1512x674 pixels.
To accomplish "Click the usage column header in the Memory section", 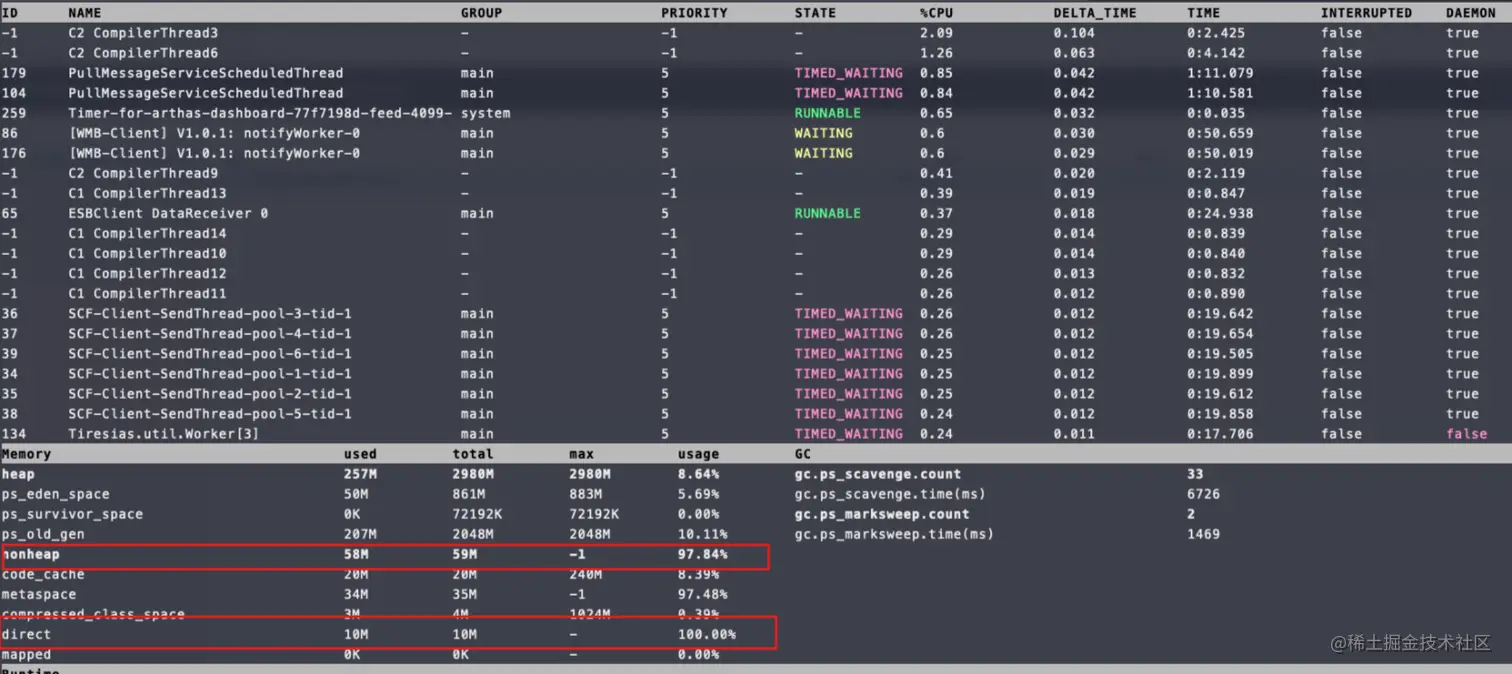I will 698,453.
